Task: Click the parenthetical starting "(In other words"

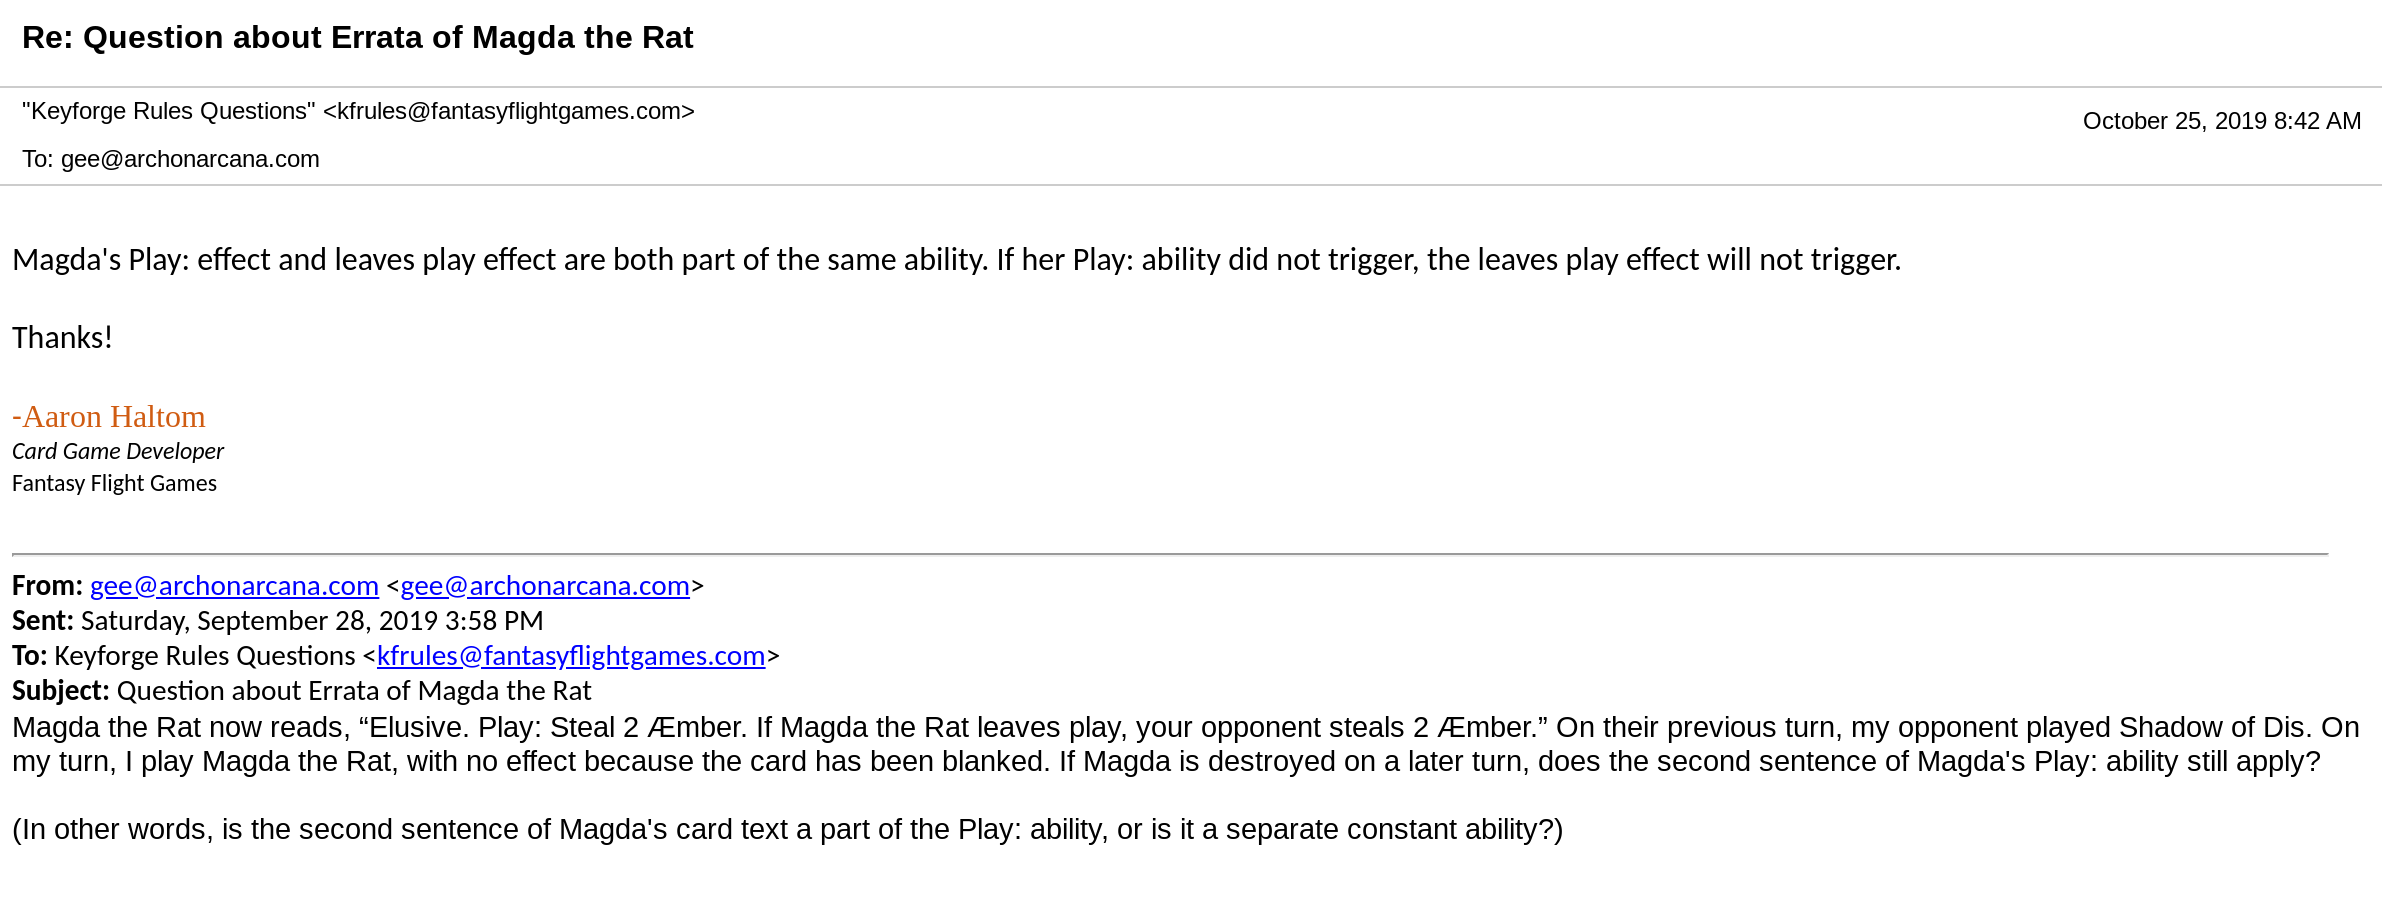Action: point(787,830)
